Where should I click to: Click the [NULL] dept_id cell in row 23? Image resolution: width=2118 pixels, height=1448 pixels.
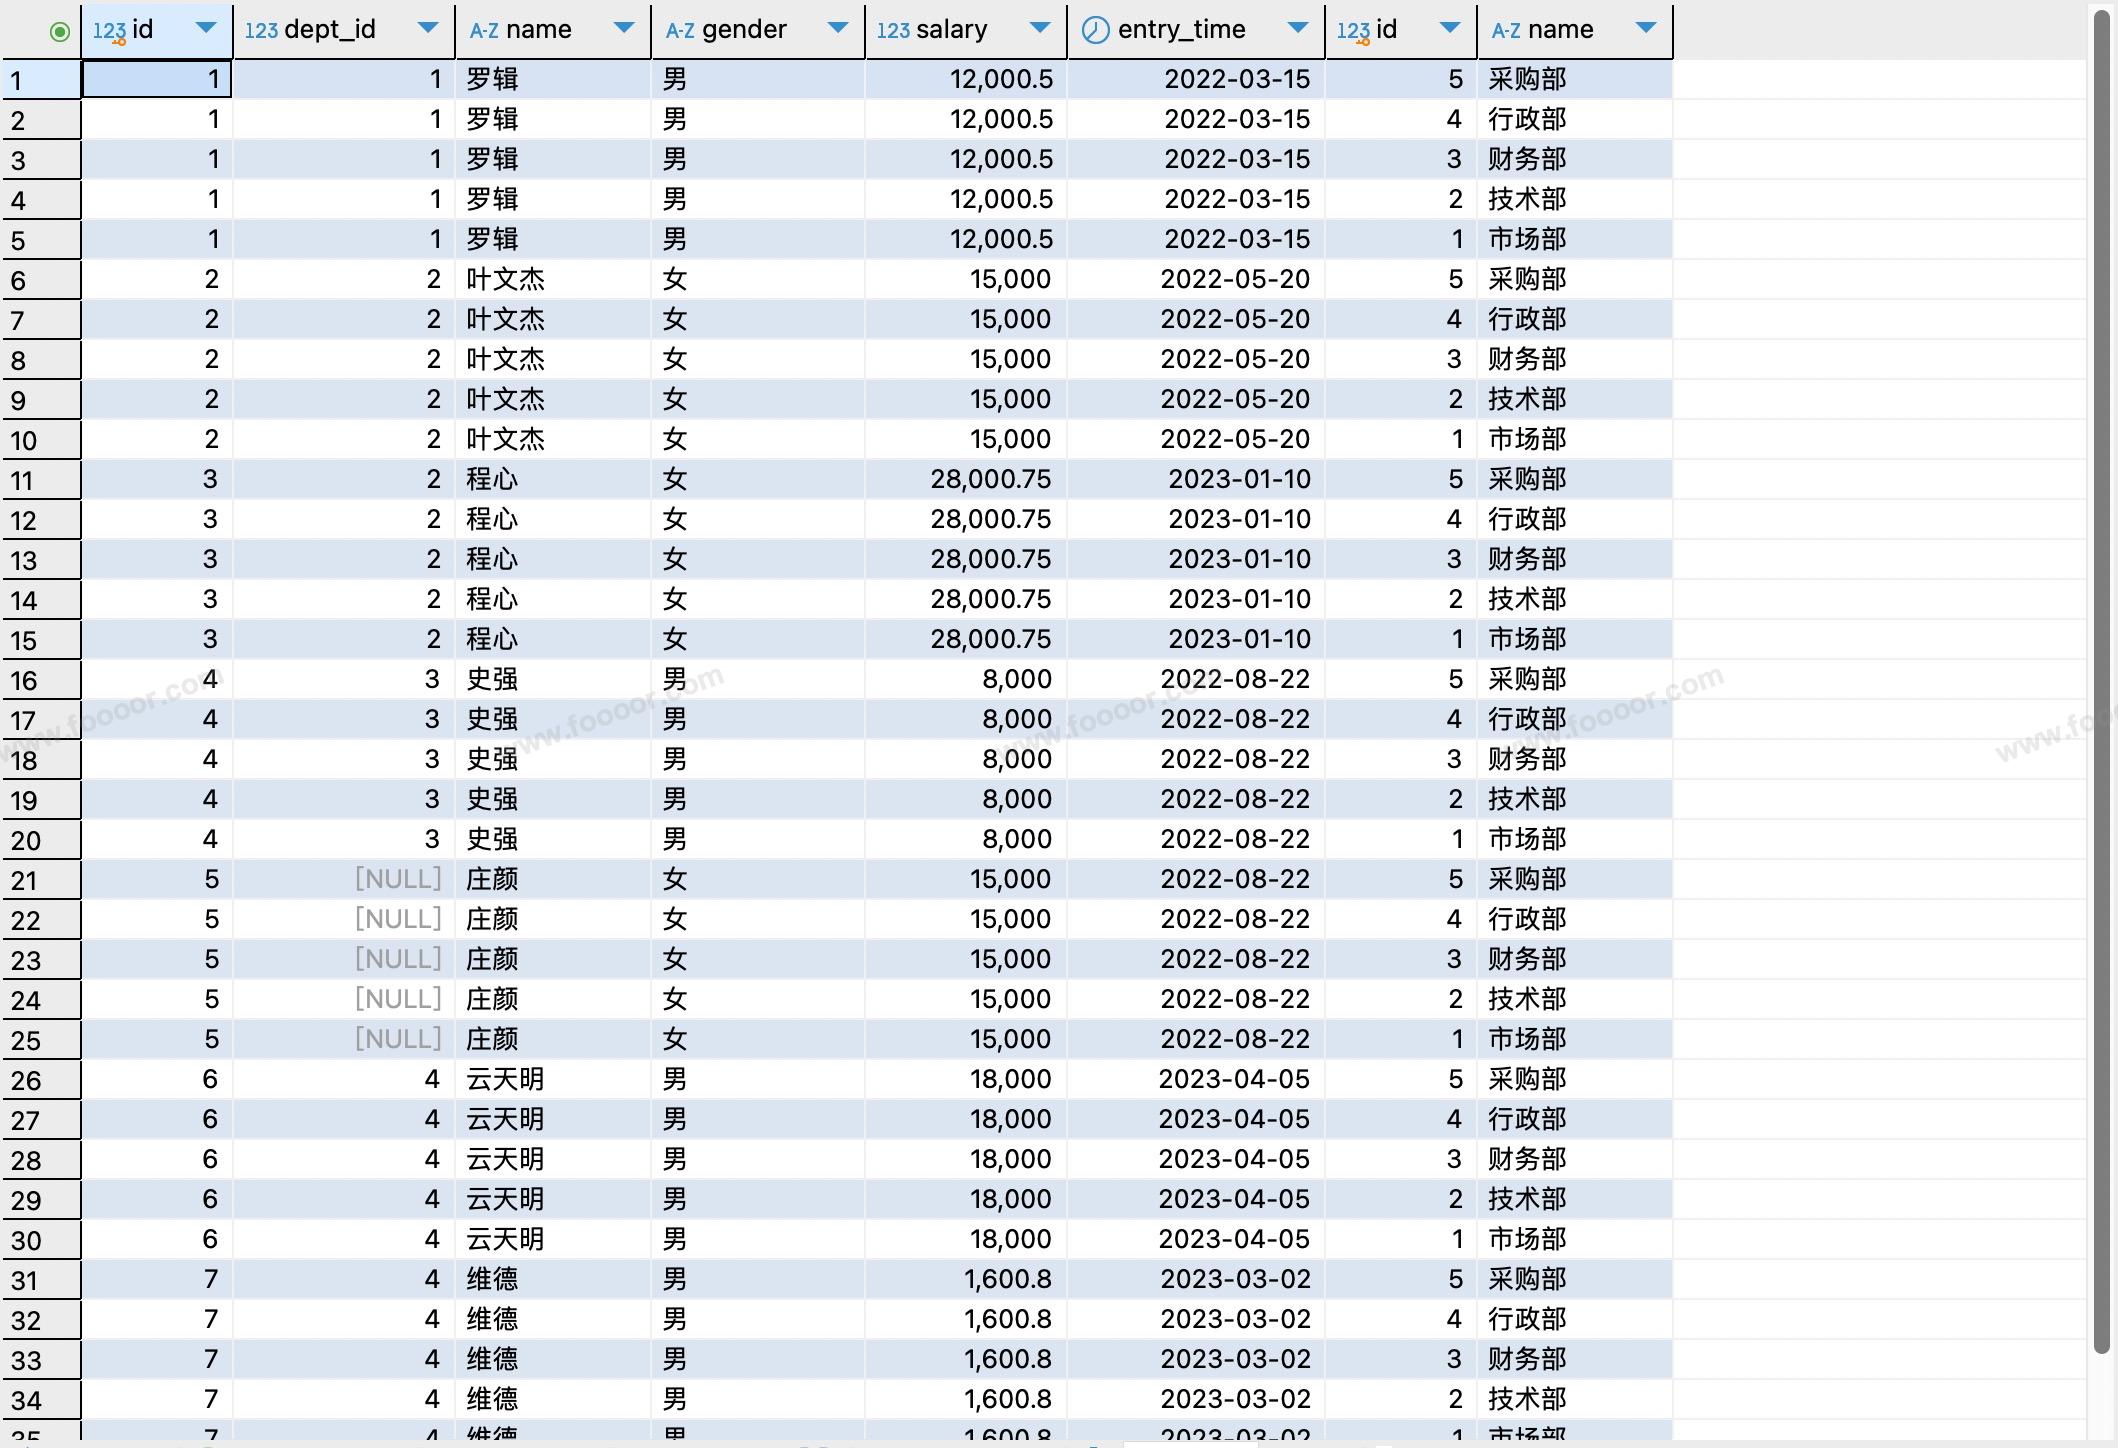(398, 959)
